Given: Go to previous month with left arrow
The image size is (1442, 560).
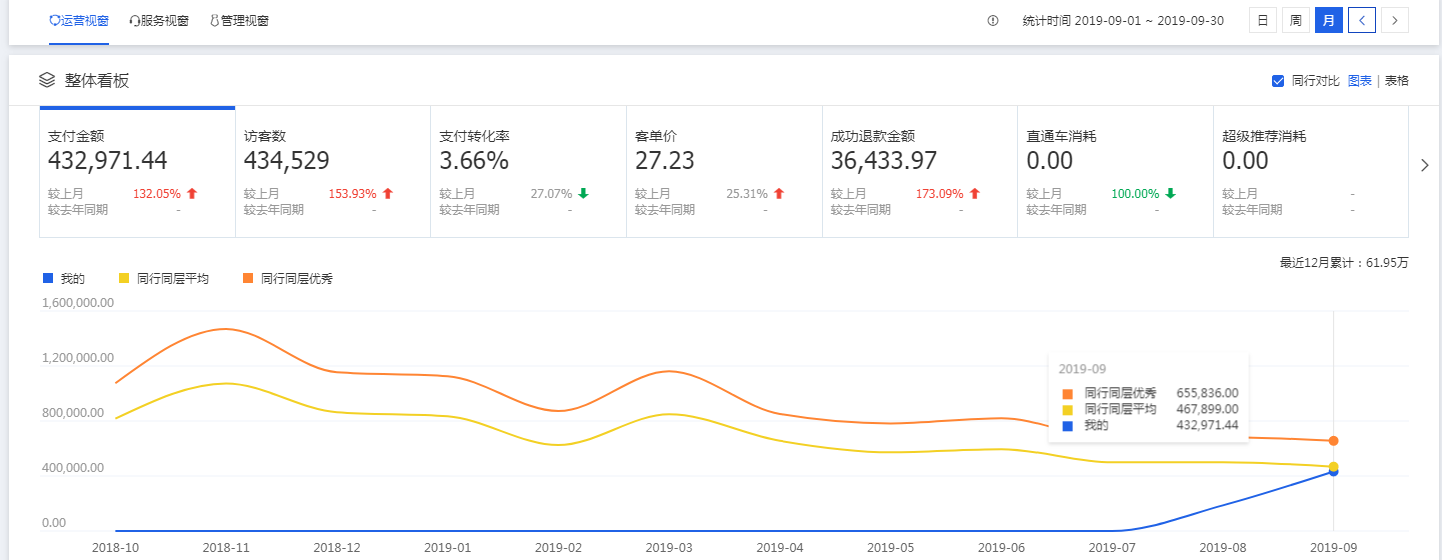Looking at the screenshot, I should click(x=1362, y=20).
